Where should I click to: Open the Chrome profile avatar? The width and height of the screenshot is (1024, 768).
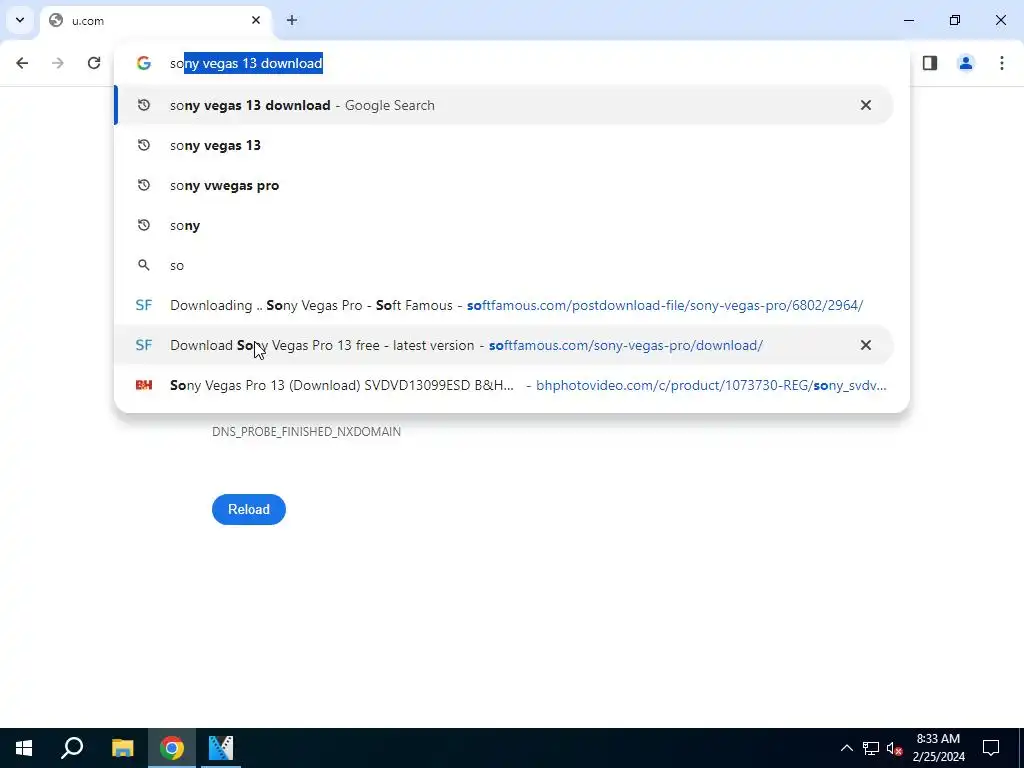[x=966, y=63]
